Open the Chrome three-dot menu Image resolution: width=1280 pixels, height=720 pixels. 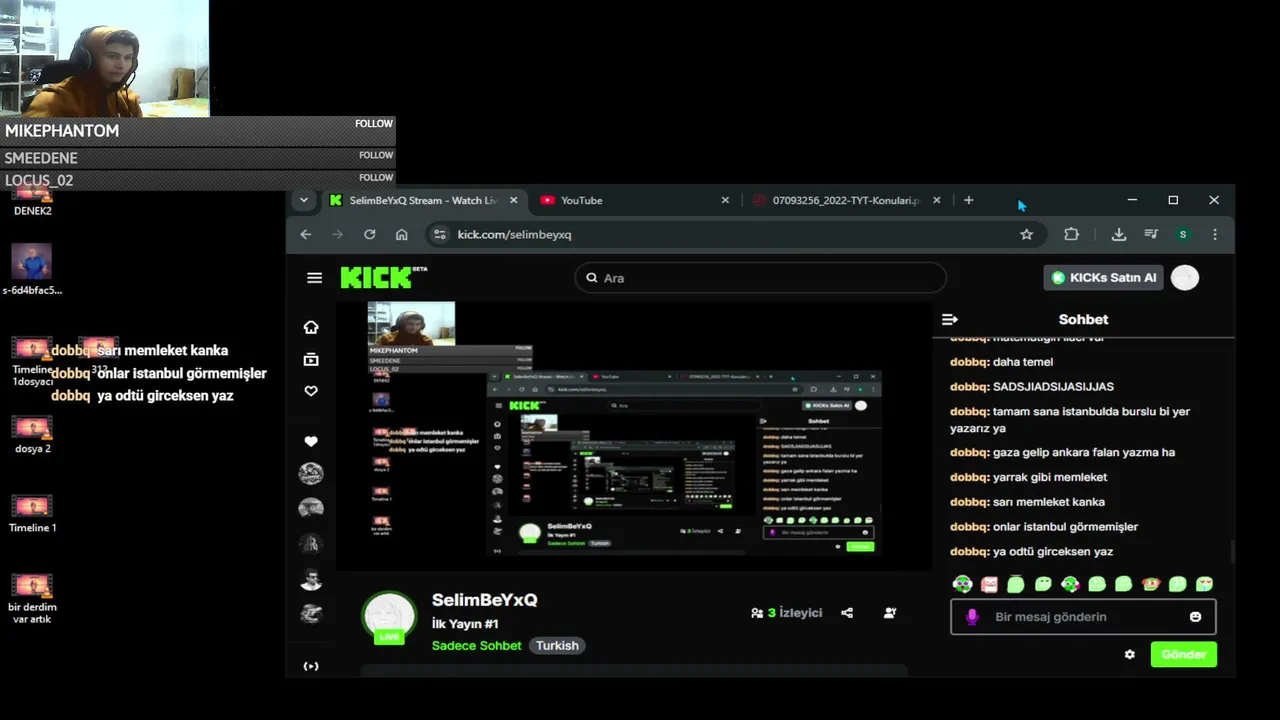(x=1215, y=234)
